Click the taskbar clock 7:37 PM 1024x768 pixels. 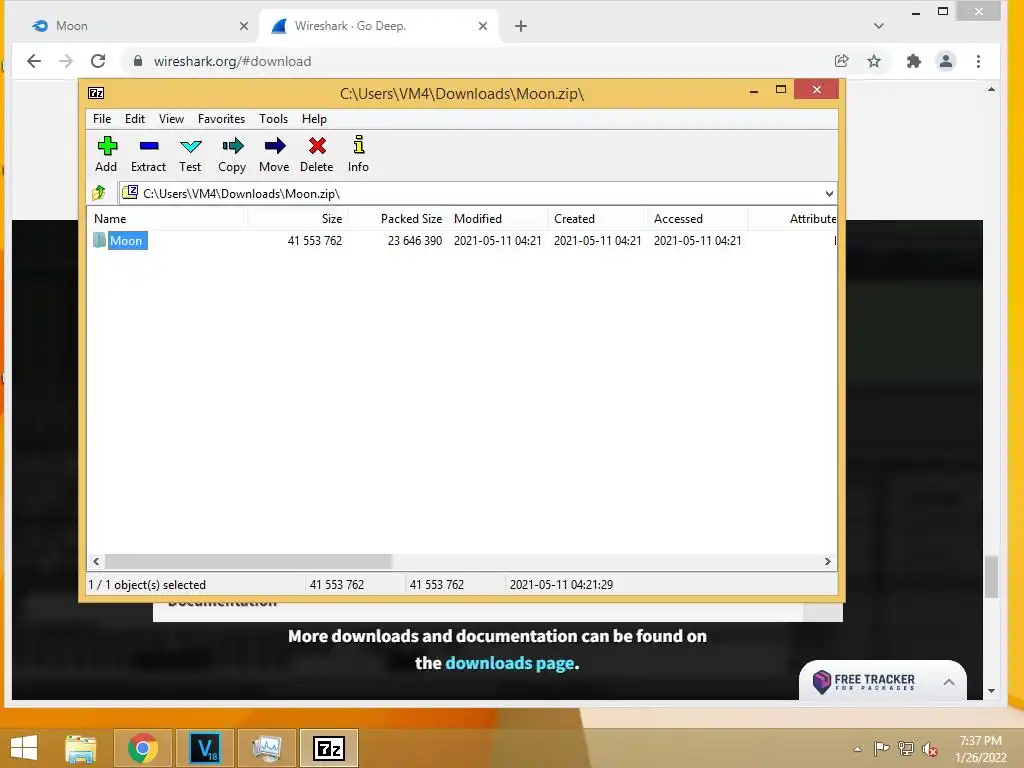pyautogui.click(x=980, y=741)
